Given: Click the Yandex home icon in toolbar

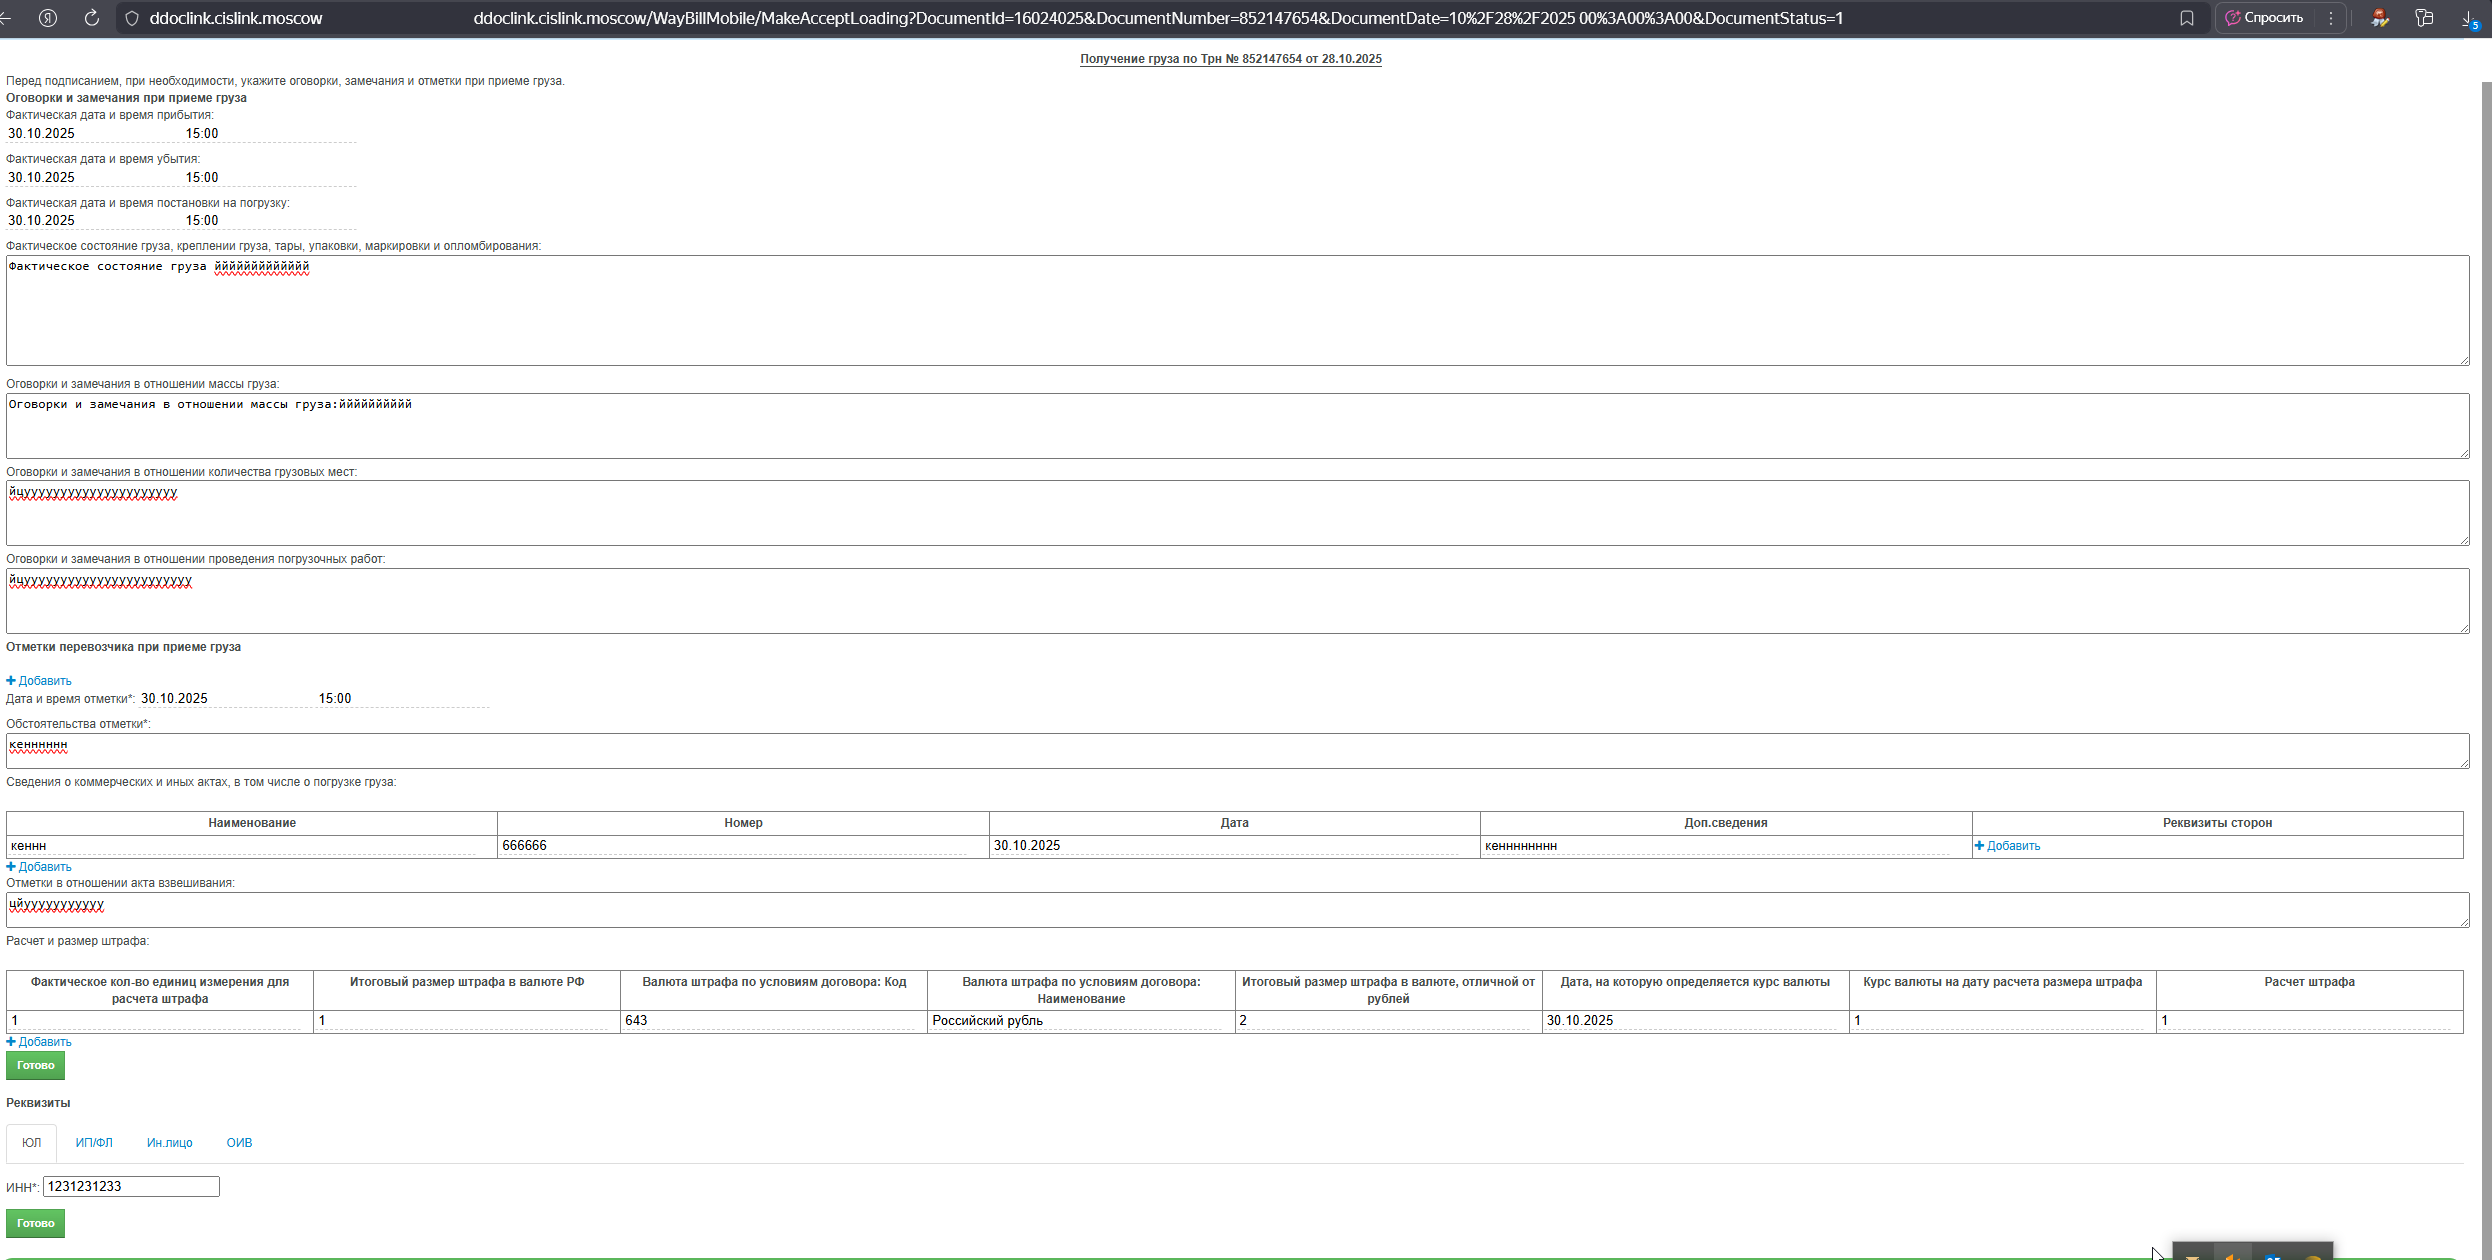Looking at the screenshot, I should point(48,18).
